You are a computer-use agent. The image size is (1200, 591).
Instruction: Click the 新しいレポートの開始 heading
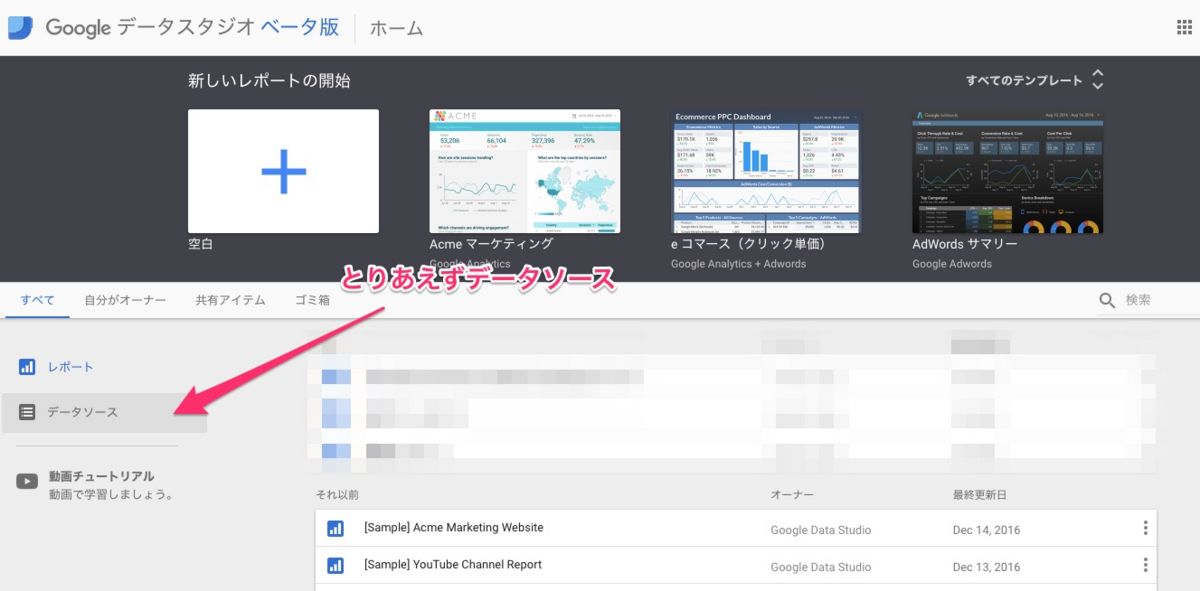(269, 81)
